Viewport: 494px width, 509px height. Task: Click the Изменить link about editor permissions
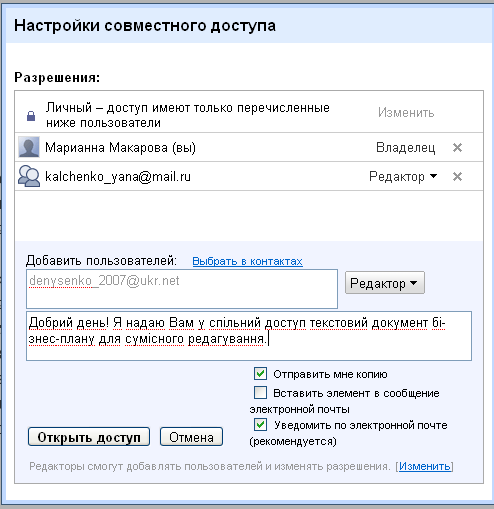425,466
